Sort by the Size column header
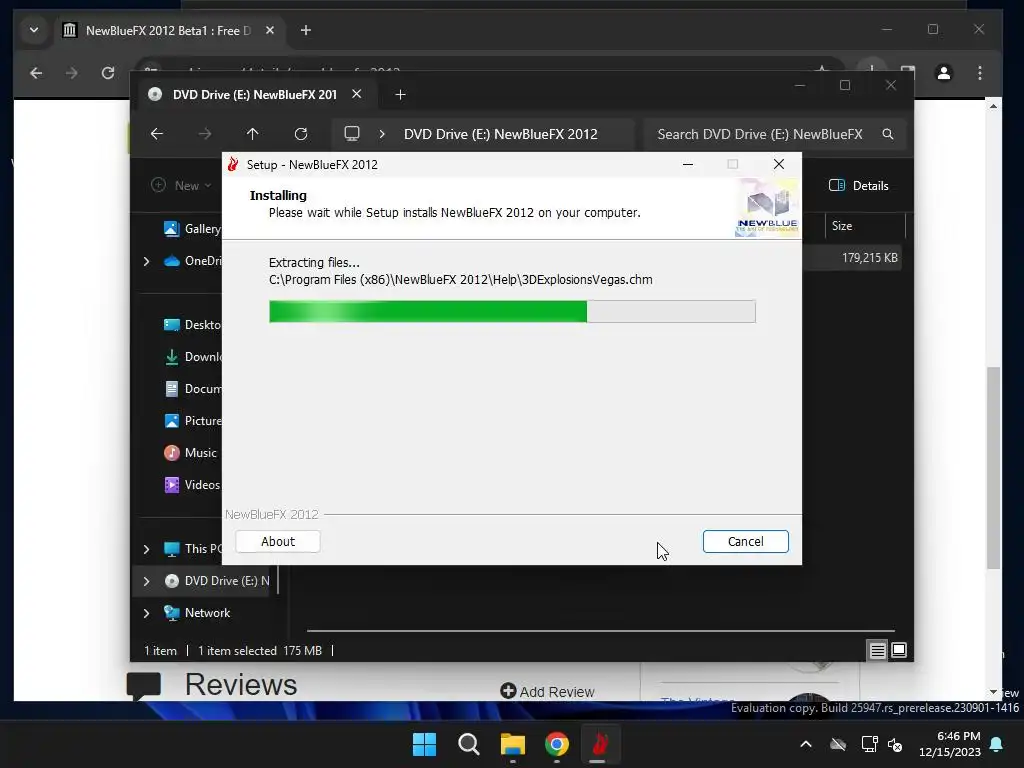Viewport: 1024px width, 768px height. click(842, 226)
